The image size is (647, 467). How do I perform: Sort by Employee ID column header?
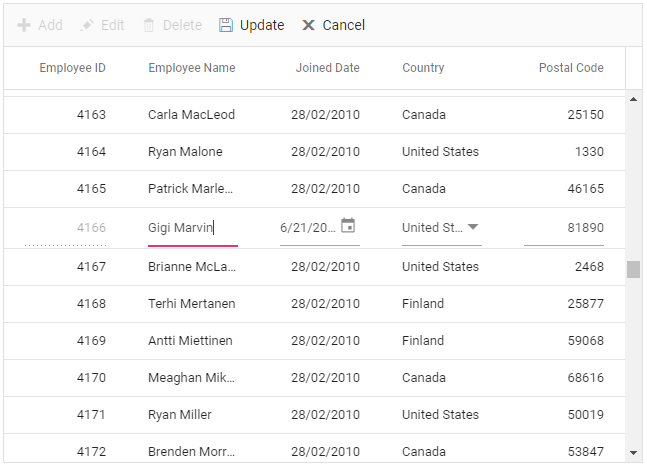(72, 68)
